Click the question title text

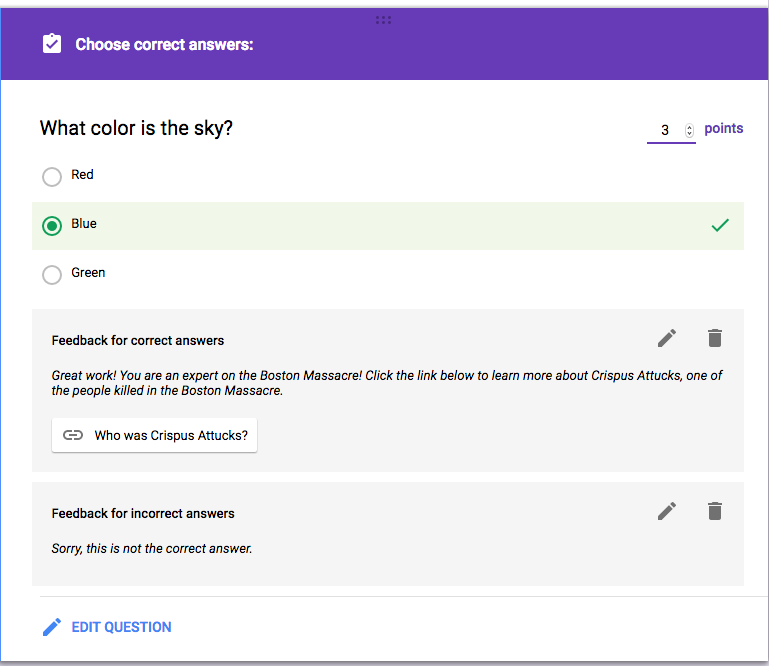[136, 128]
